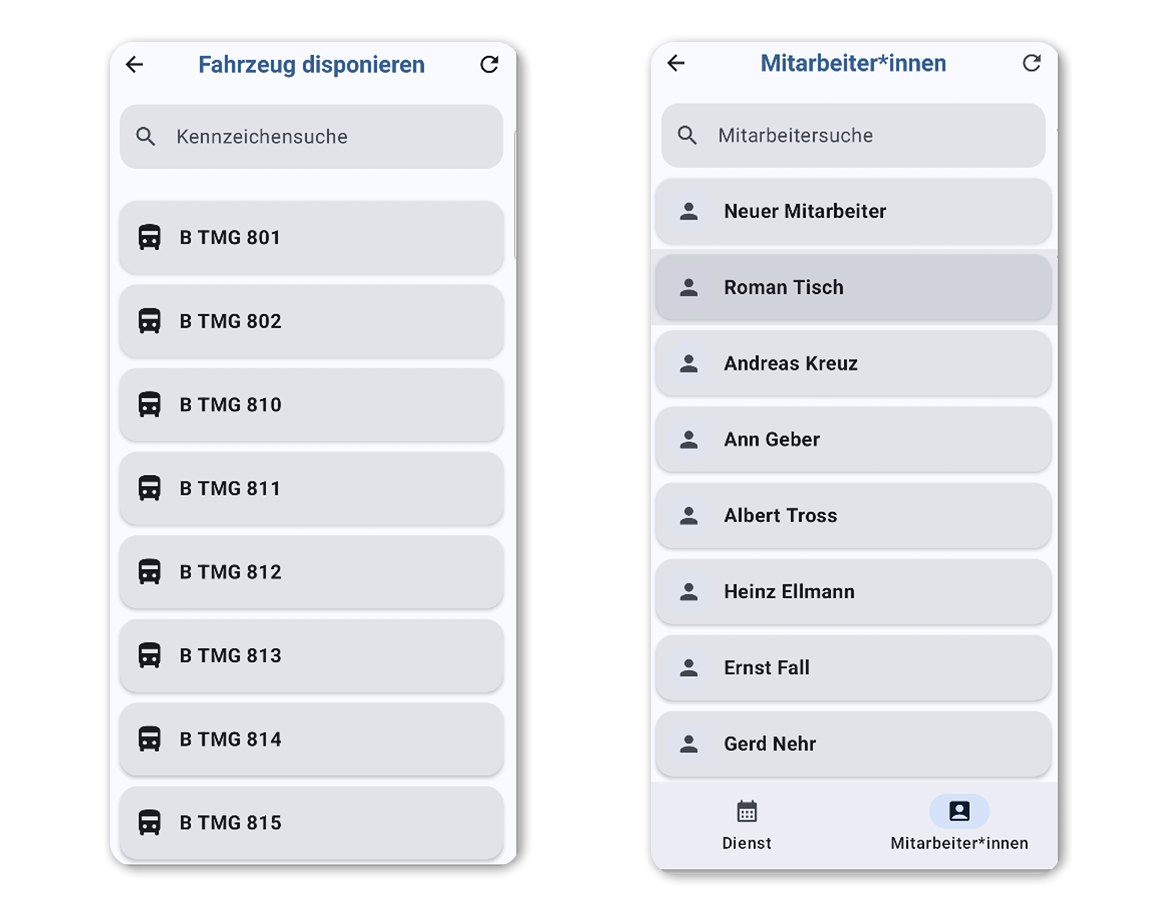Click the magnifier icon in Kennzeichensuche
Image resolution: width=1162 pixels, height=916 pixels.
(x=146, y=136)
